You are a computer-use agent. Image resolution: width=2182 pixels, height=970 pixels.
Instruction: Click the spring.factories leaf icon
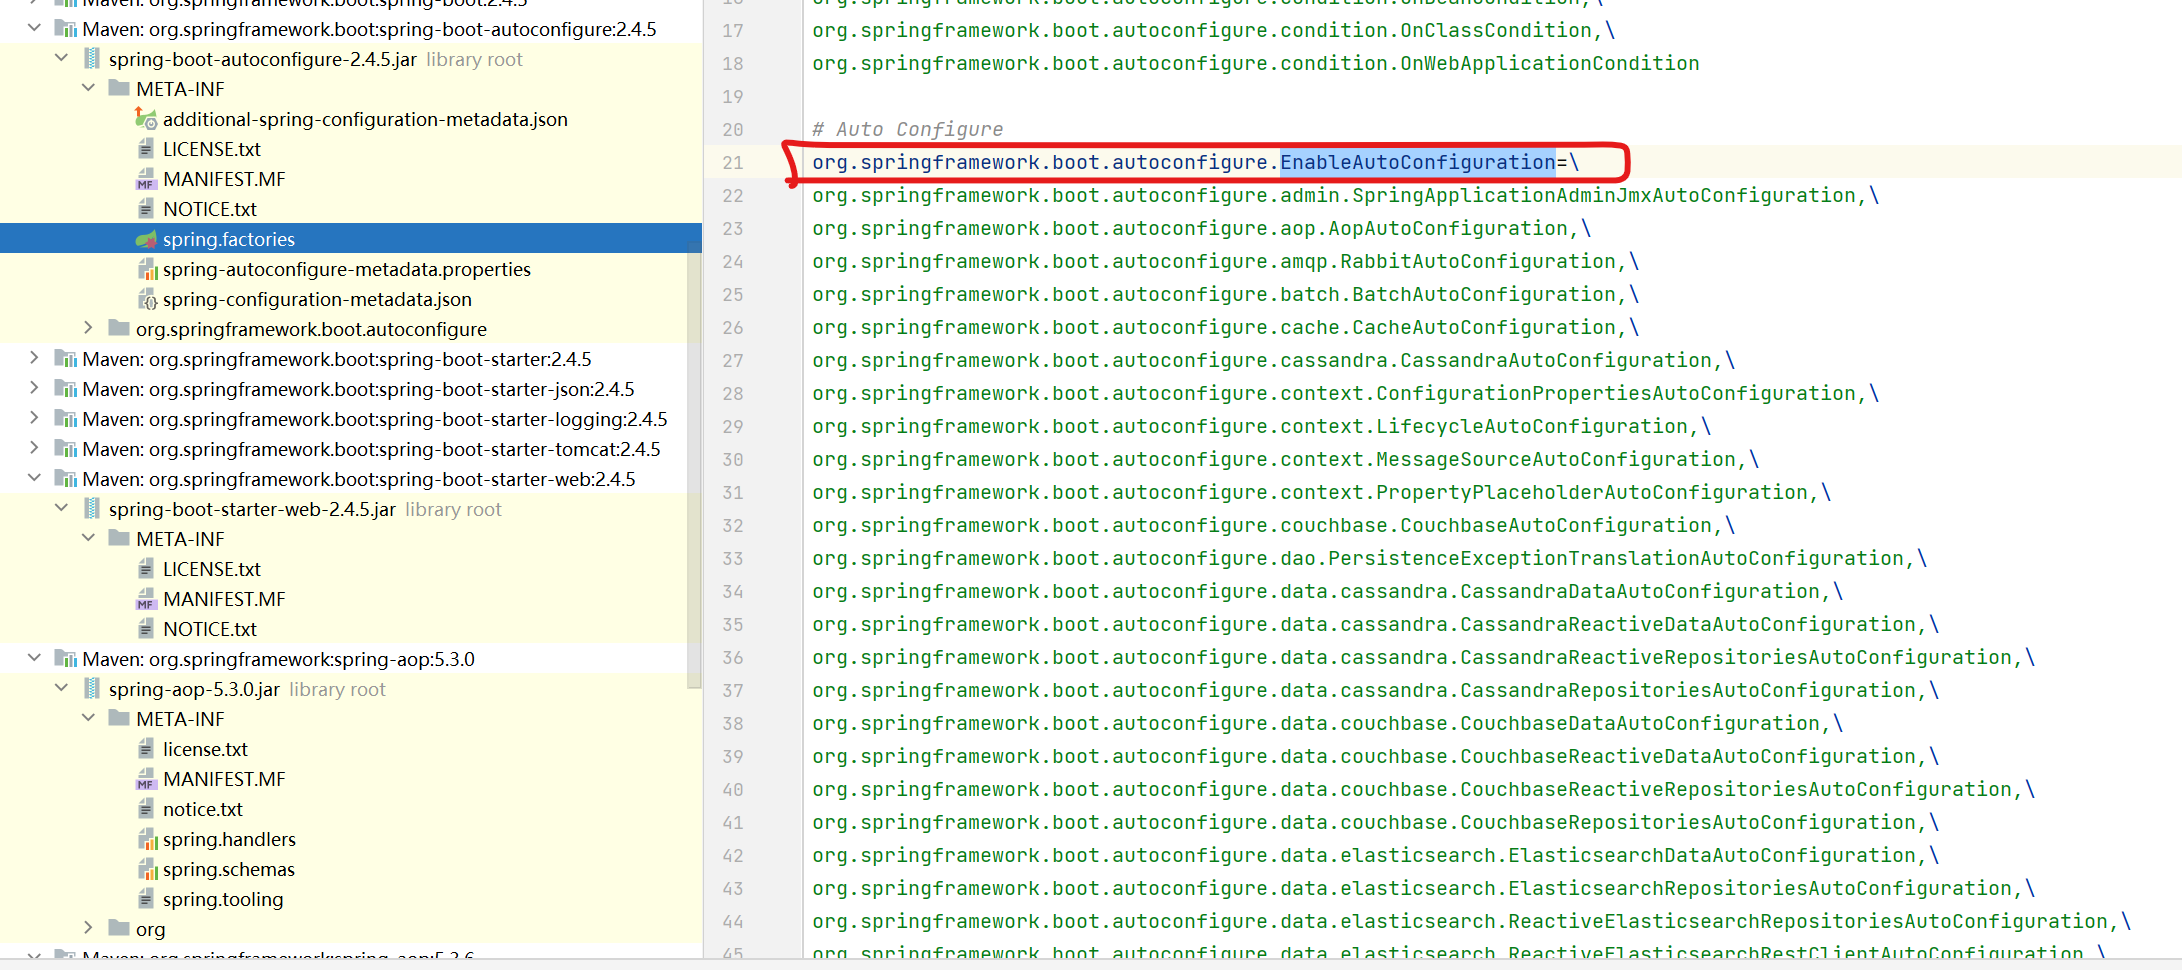(x=146, y=239)
